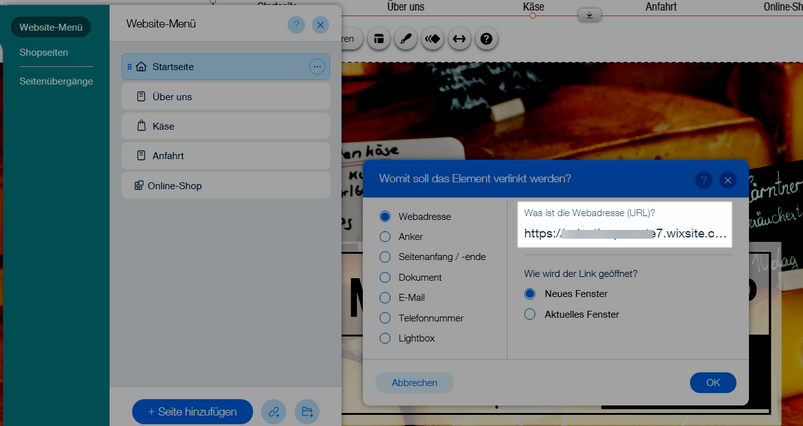Click the shopping bag icon beside Käse
803x426 pixels.
click(141, 126)
